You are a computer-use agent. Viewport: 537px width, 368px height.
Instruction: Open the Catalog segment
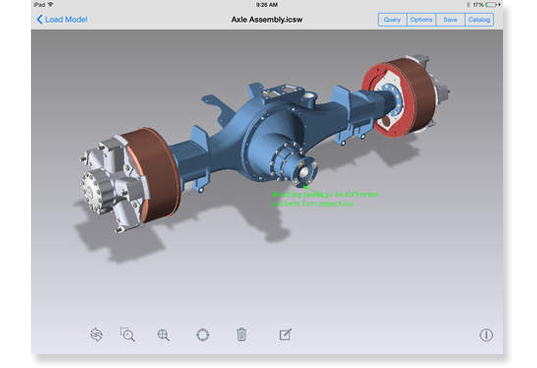tap(479, 20)
